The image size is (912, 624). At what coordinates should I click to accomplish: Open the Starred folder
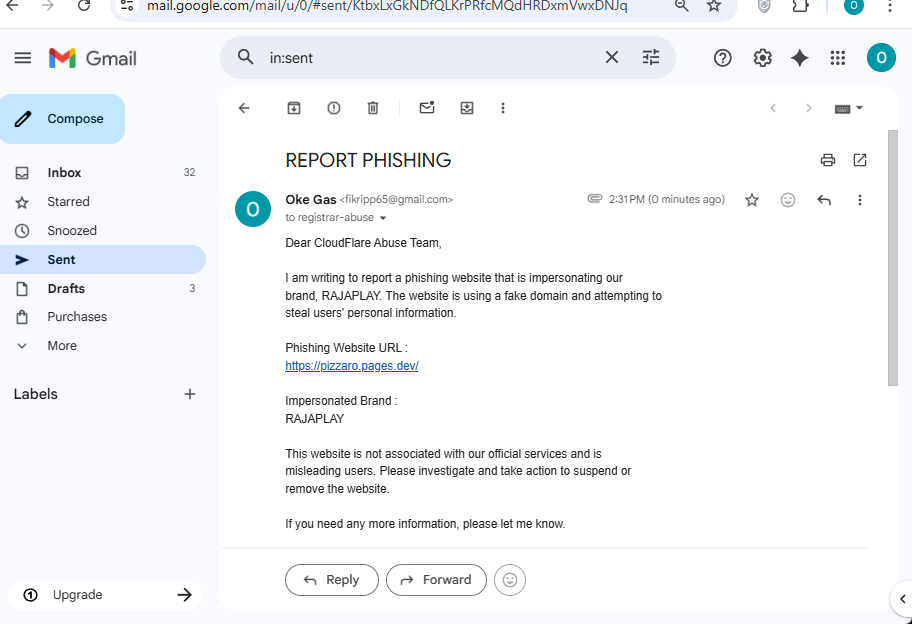[x=103, y=202]
